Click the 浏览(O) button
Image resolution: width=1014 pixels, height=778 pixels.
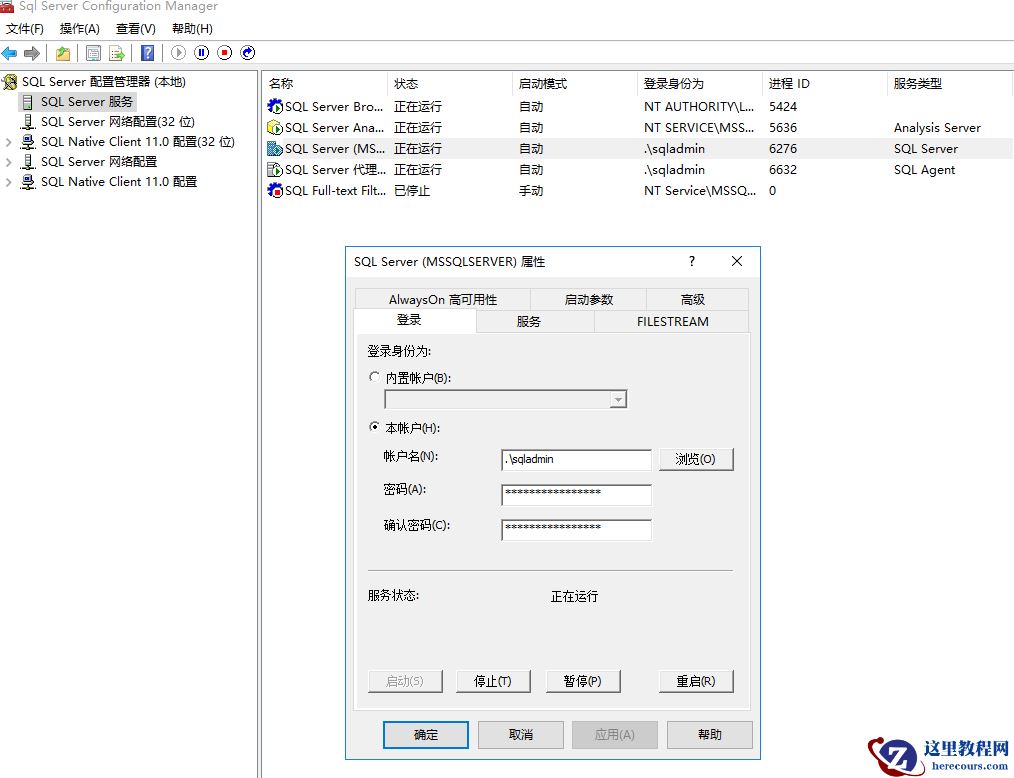pyautogui.click(x=696, y=459)
